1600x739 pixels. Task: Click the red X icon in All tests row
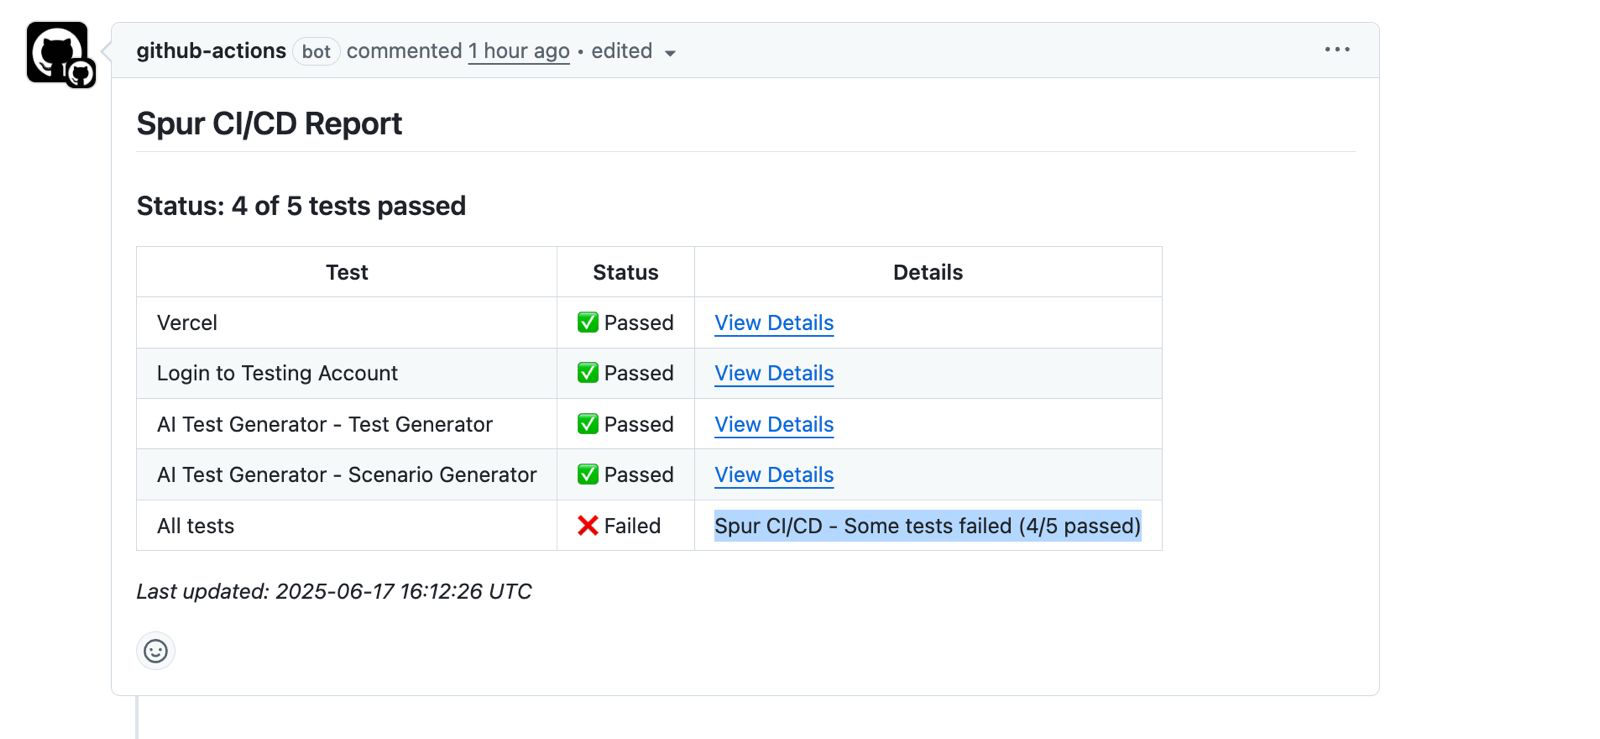pos(588,526)
